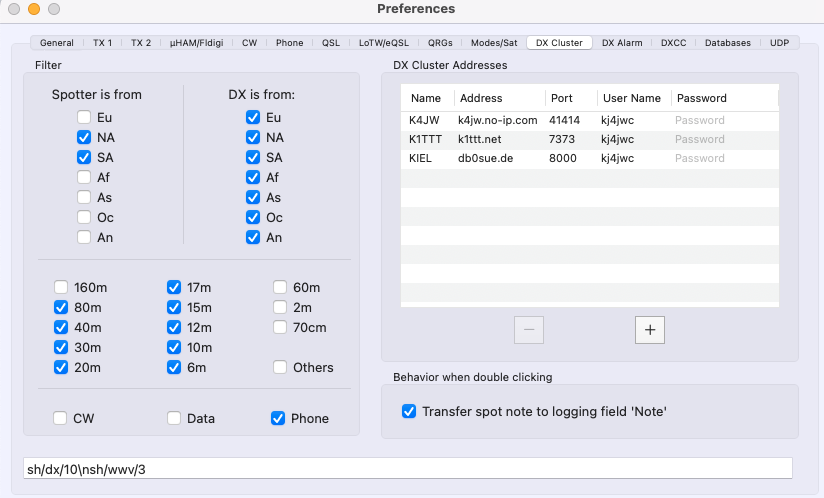The height and width of the screenshot is (498, 824).
Task: Disable the Phone mode filter
Action: pos(279,419)
